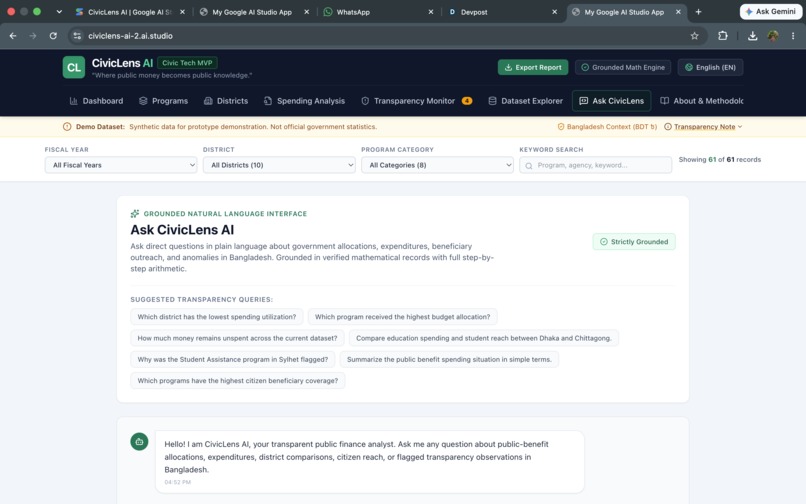Viewport: 806px width, 504px height.
Task: Click the Demo Dataset warning icon
Action: point(67,127)
